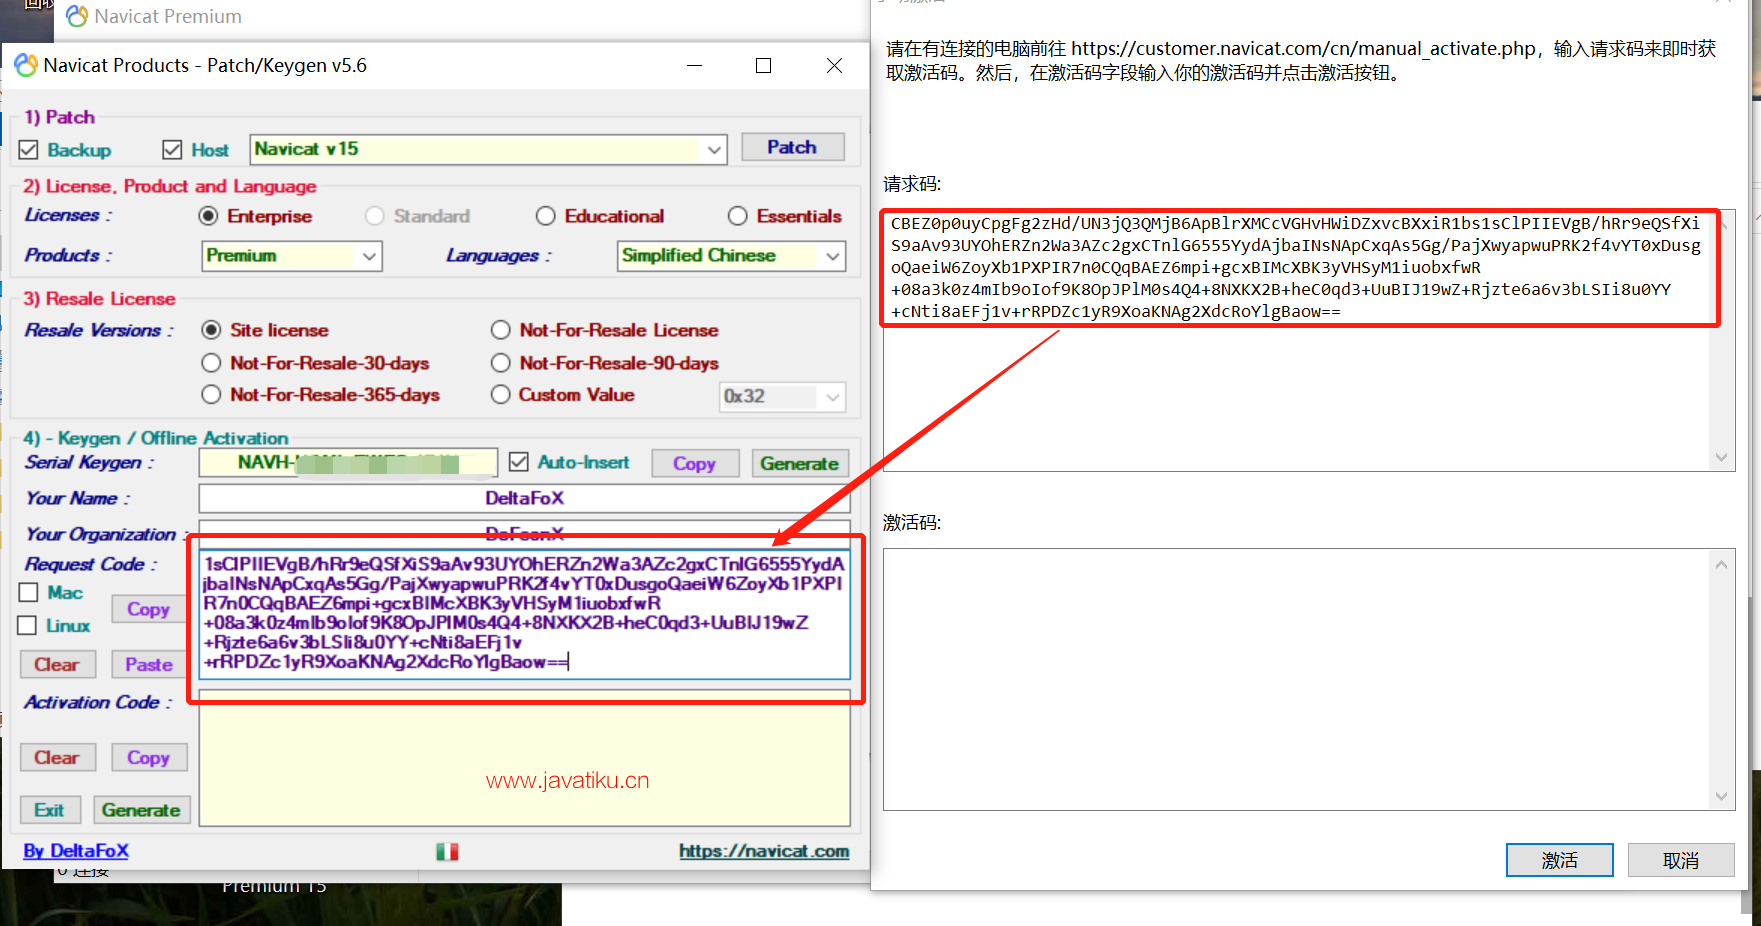Expand the 0x32 custom value dropdown
The width and height of the screenshot is (1761, 926).
[x=832, y=397]
